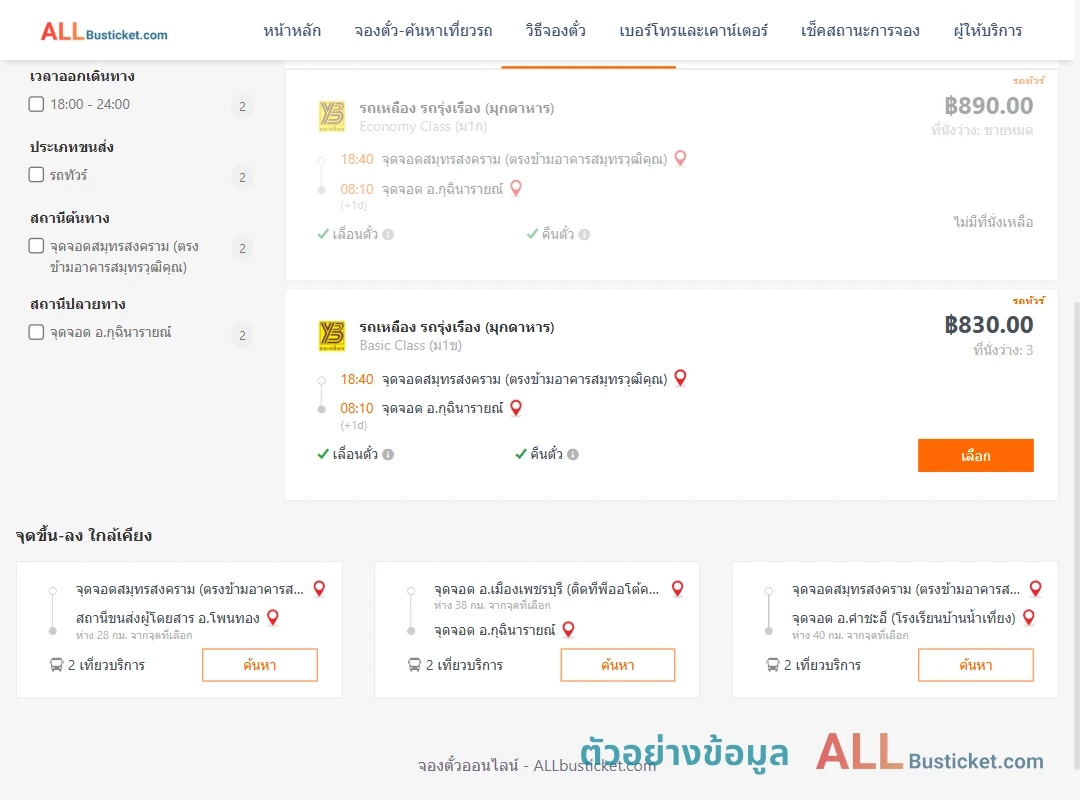Show info icon next to เลื่อนตั๋ว in Basic Class trip
Image resolution: width=1080 pixels, height=800 pixels.
tap(388, 454)
